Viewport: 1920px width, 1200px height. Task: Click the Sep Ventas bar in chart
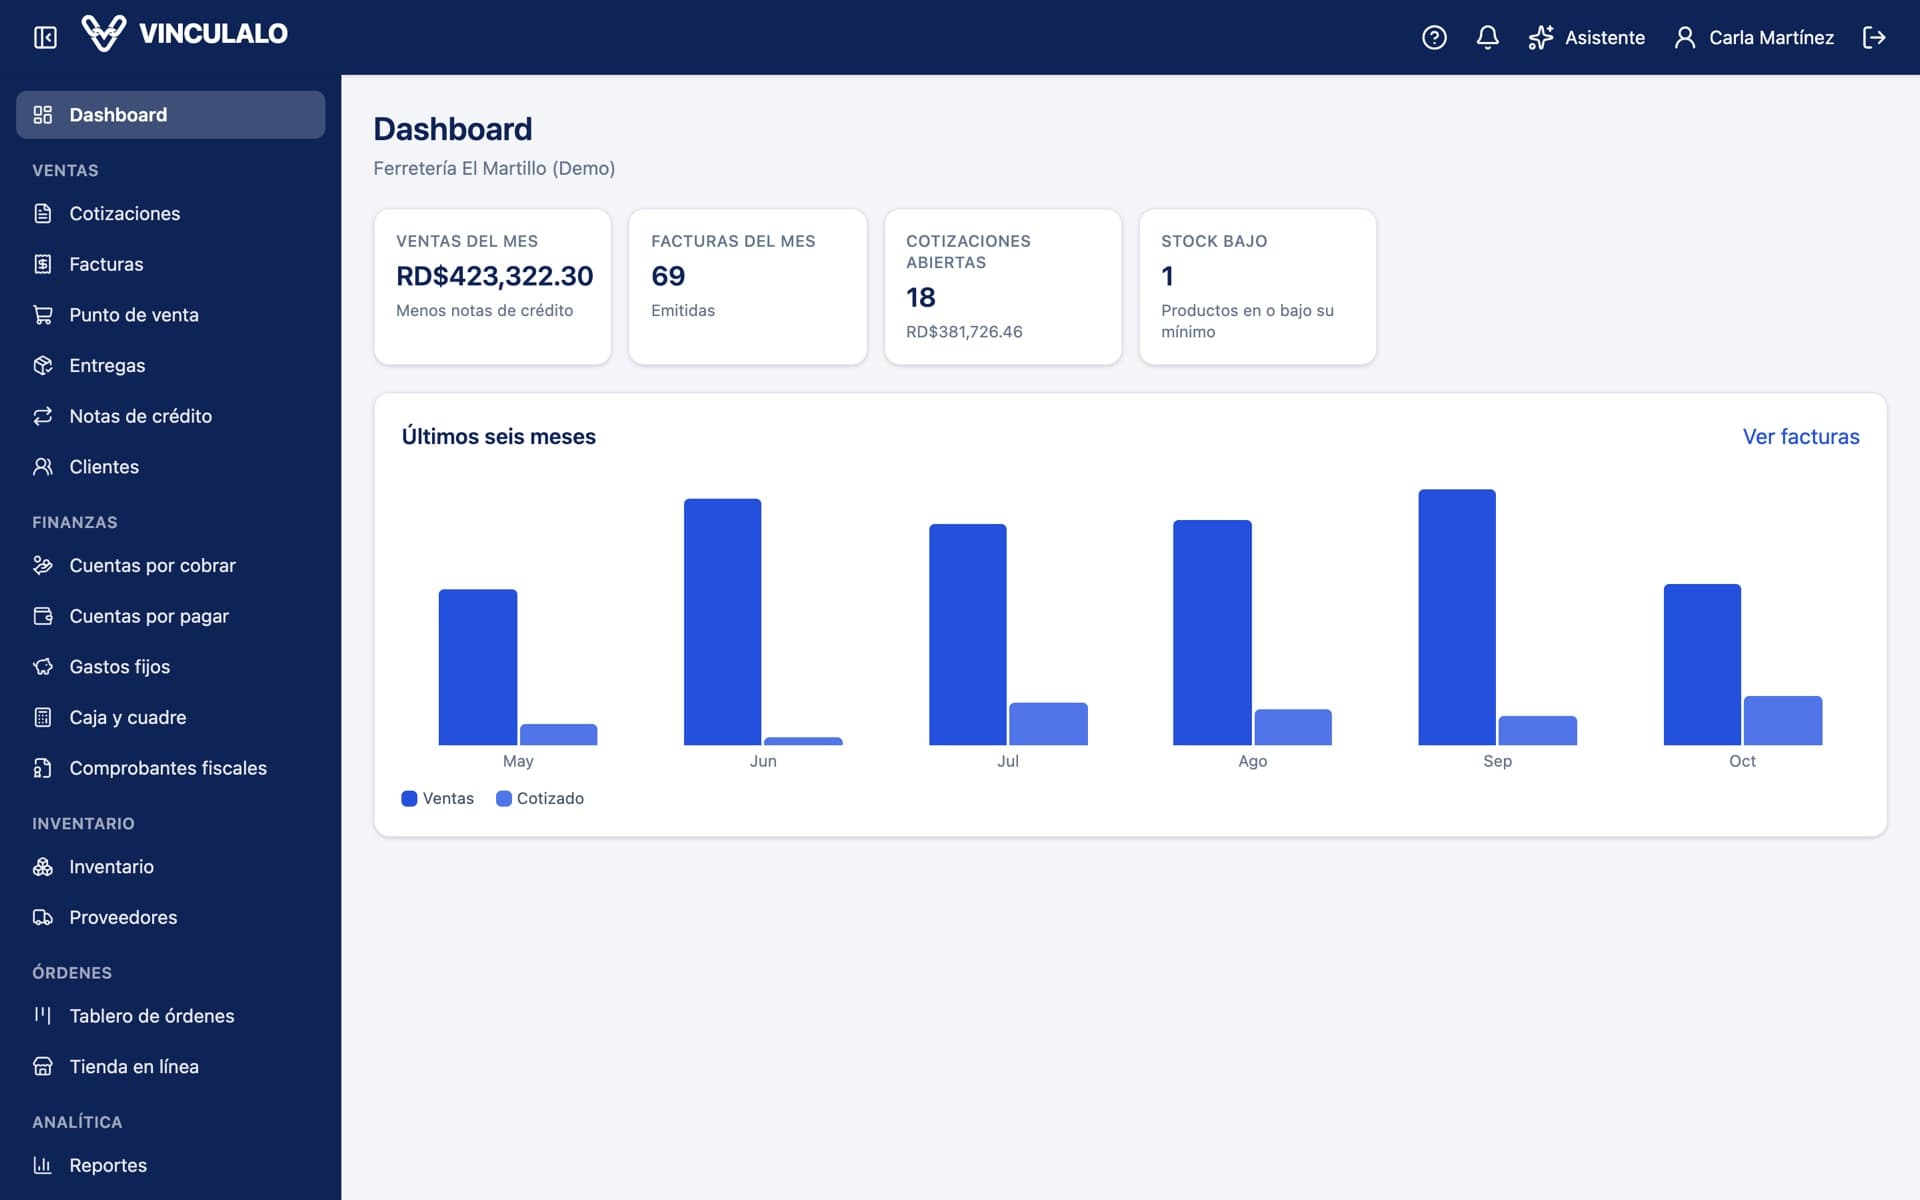pos(1457,617)
